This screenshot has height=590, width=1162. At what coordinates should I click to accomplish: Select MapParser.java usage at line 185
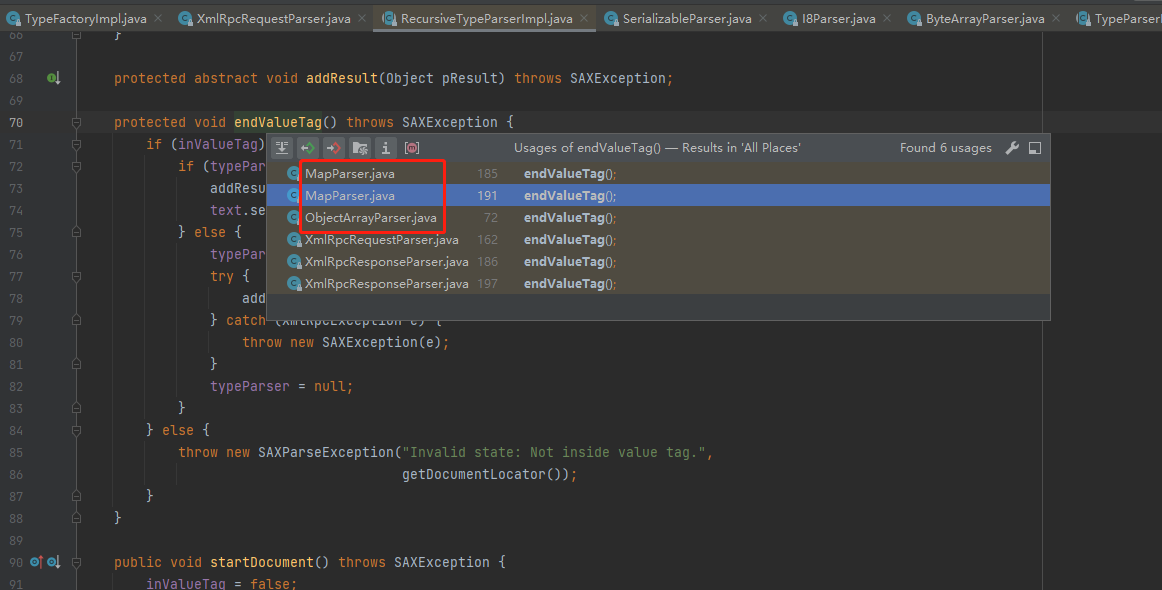click(658, 173)
